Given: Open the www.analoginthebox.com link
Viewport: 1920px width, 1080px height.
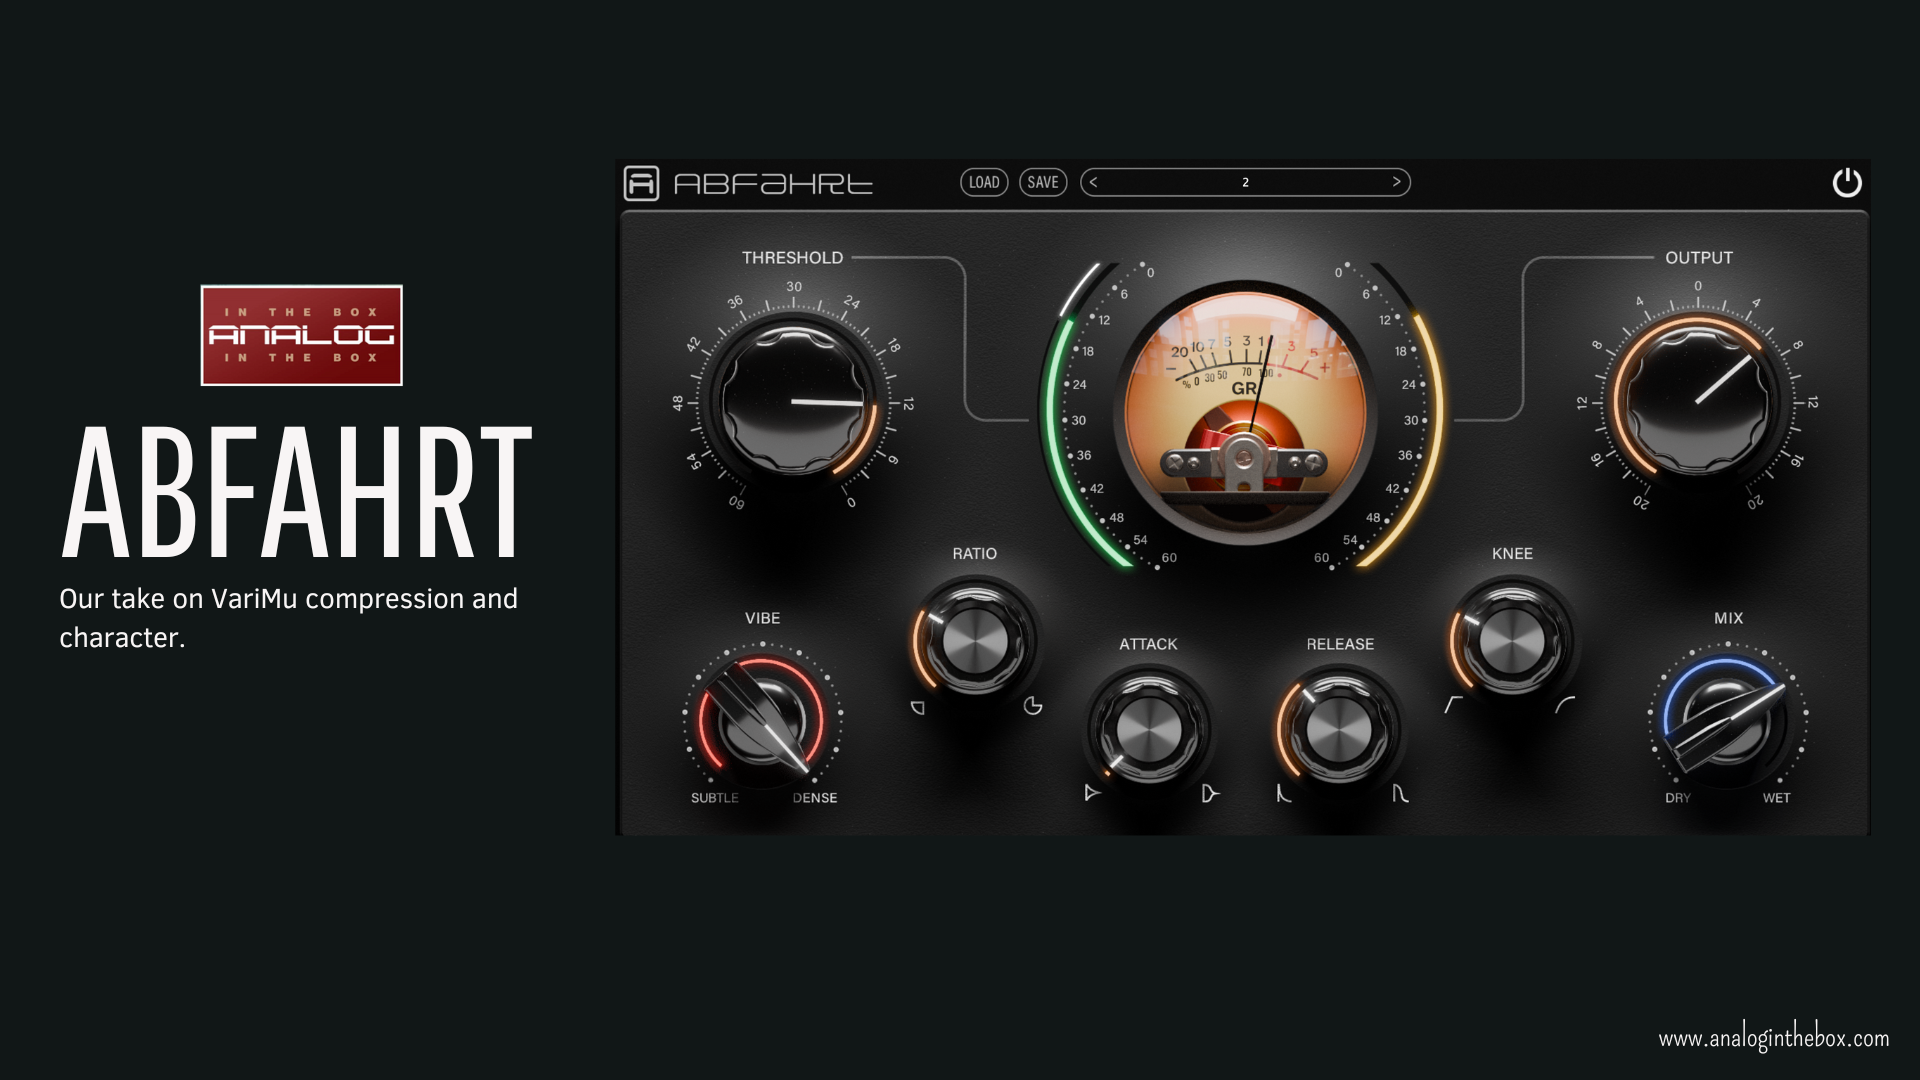Looking at the screenshot, I should point(1774,1038).
